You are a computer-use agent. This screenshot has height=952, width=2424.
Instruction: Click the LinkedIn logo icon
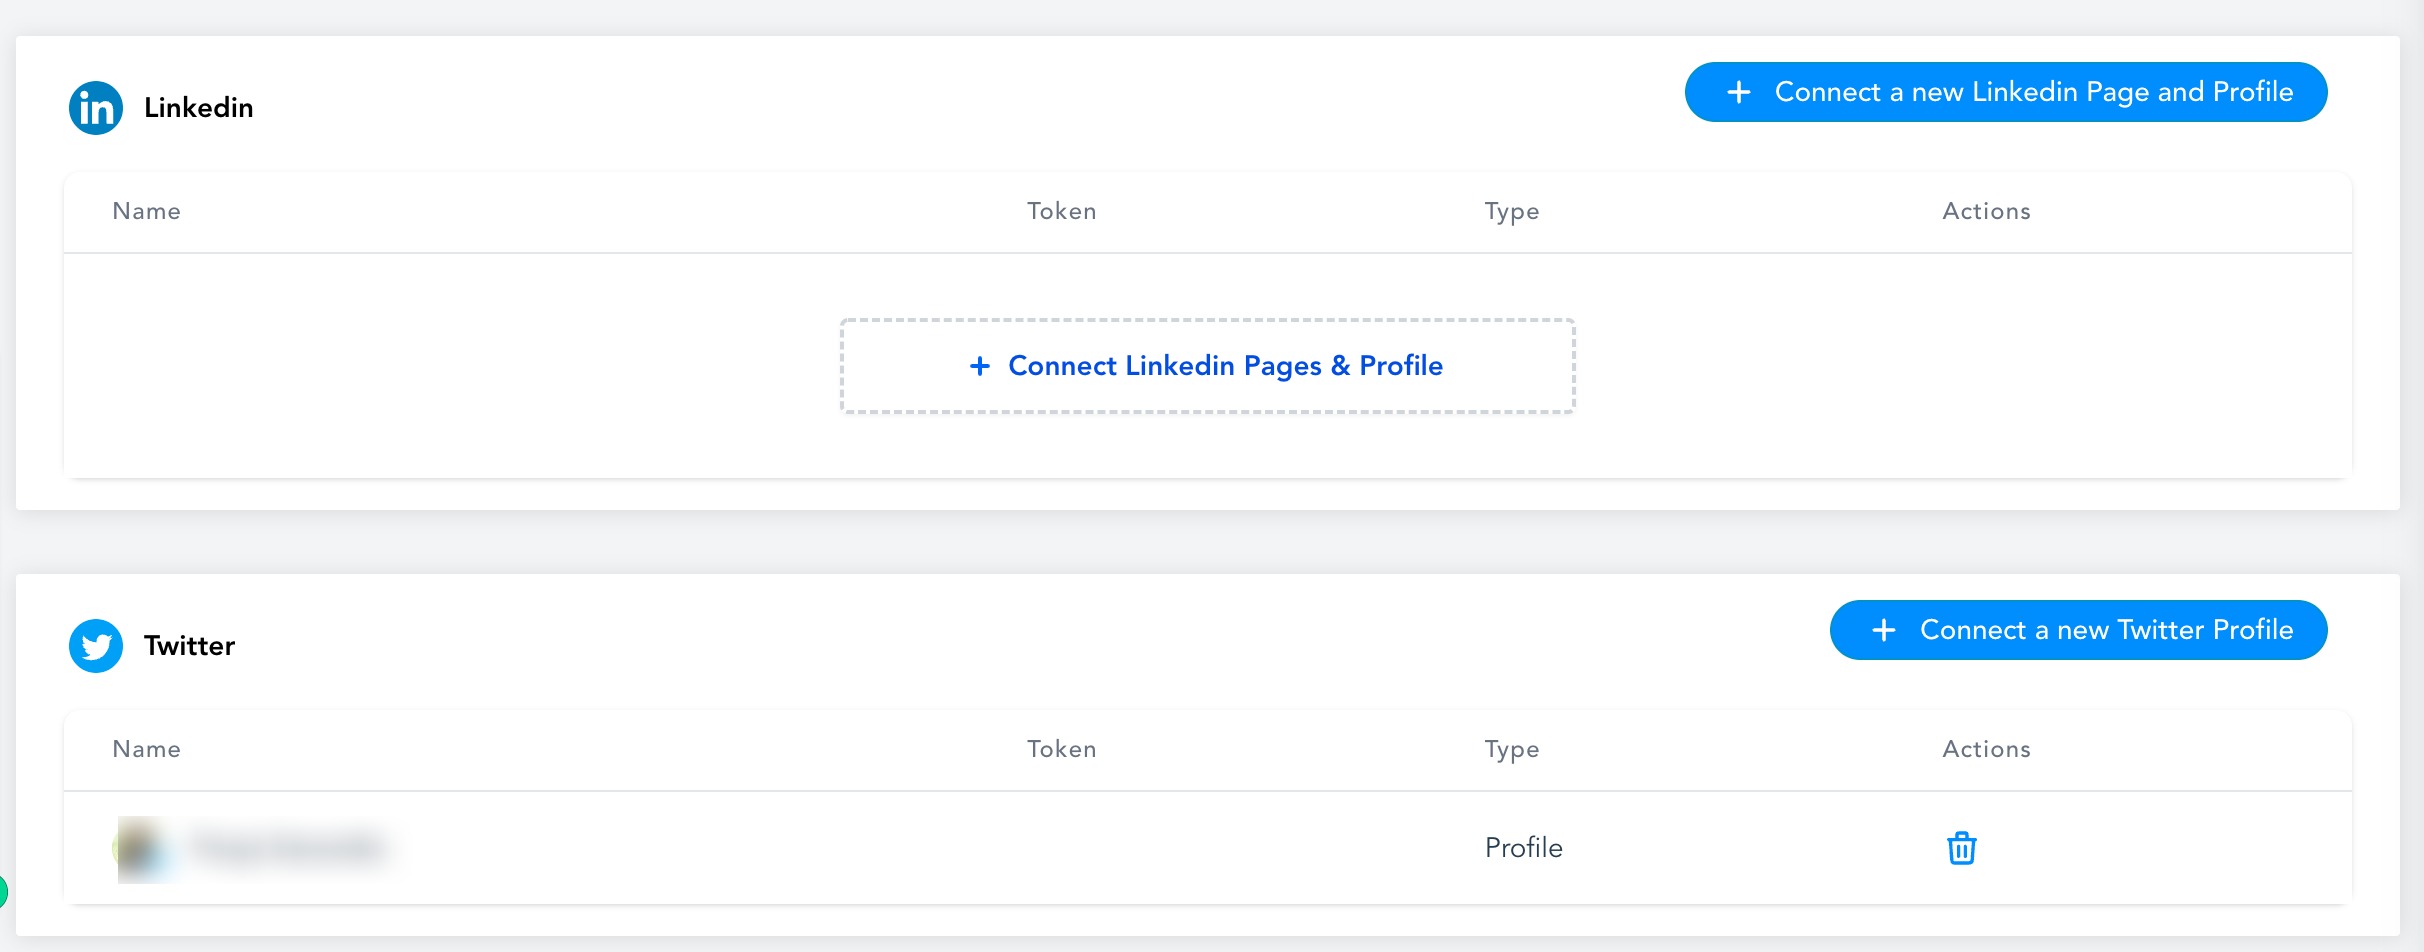(x=96, y=108)
